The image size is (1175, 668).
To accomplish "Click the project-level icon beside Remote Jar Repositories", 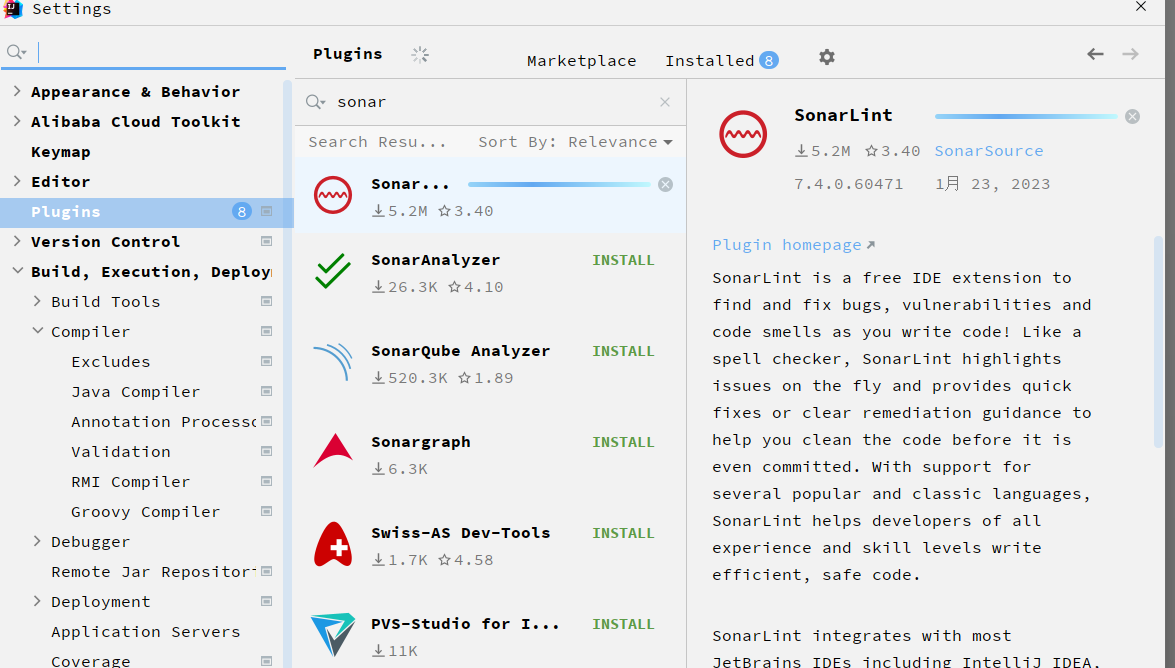I will [x=266, y=571].
